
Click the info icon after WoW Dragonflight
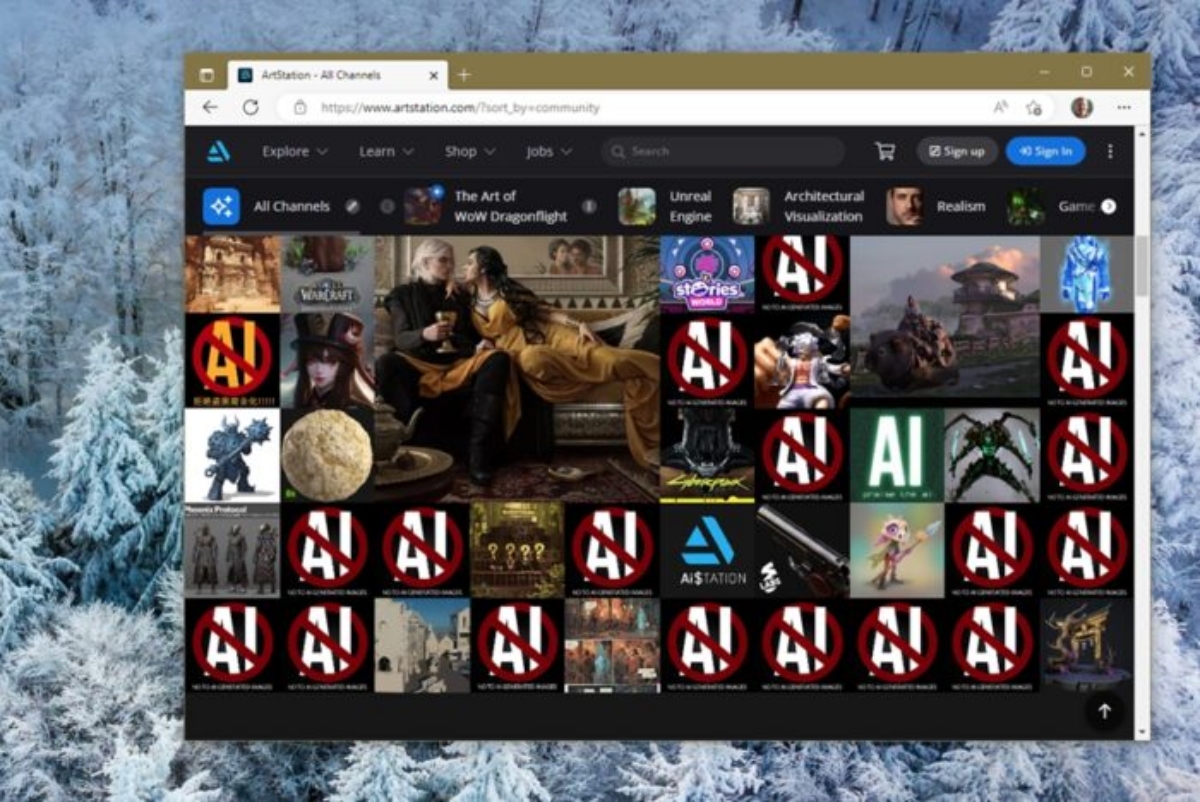coord(589,206)
